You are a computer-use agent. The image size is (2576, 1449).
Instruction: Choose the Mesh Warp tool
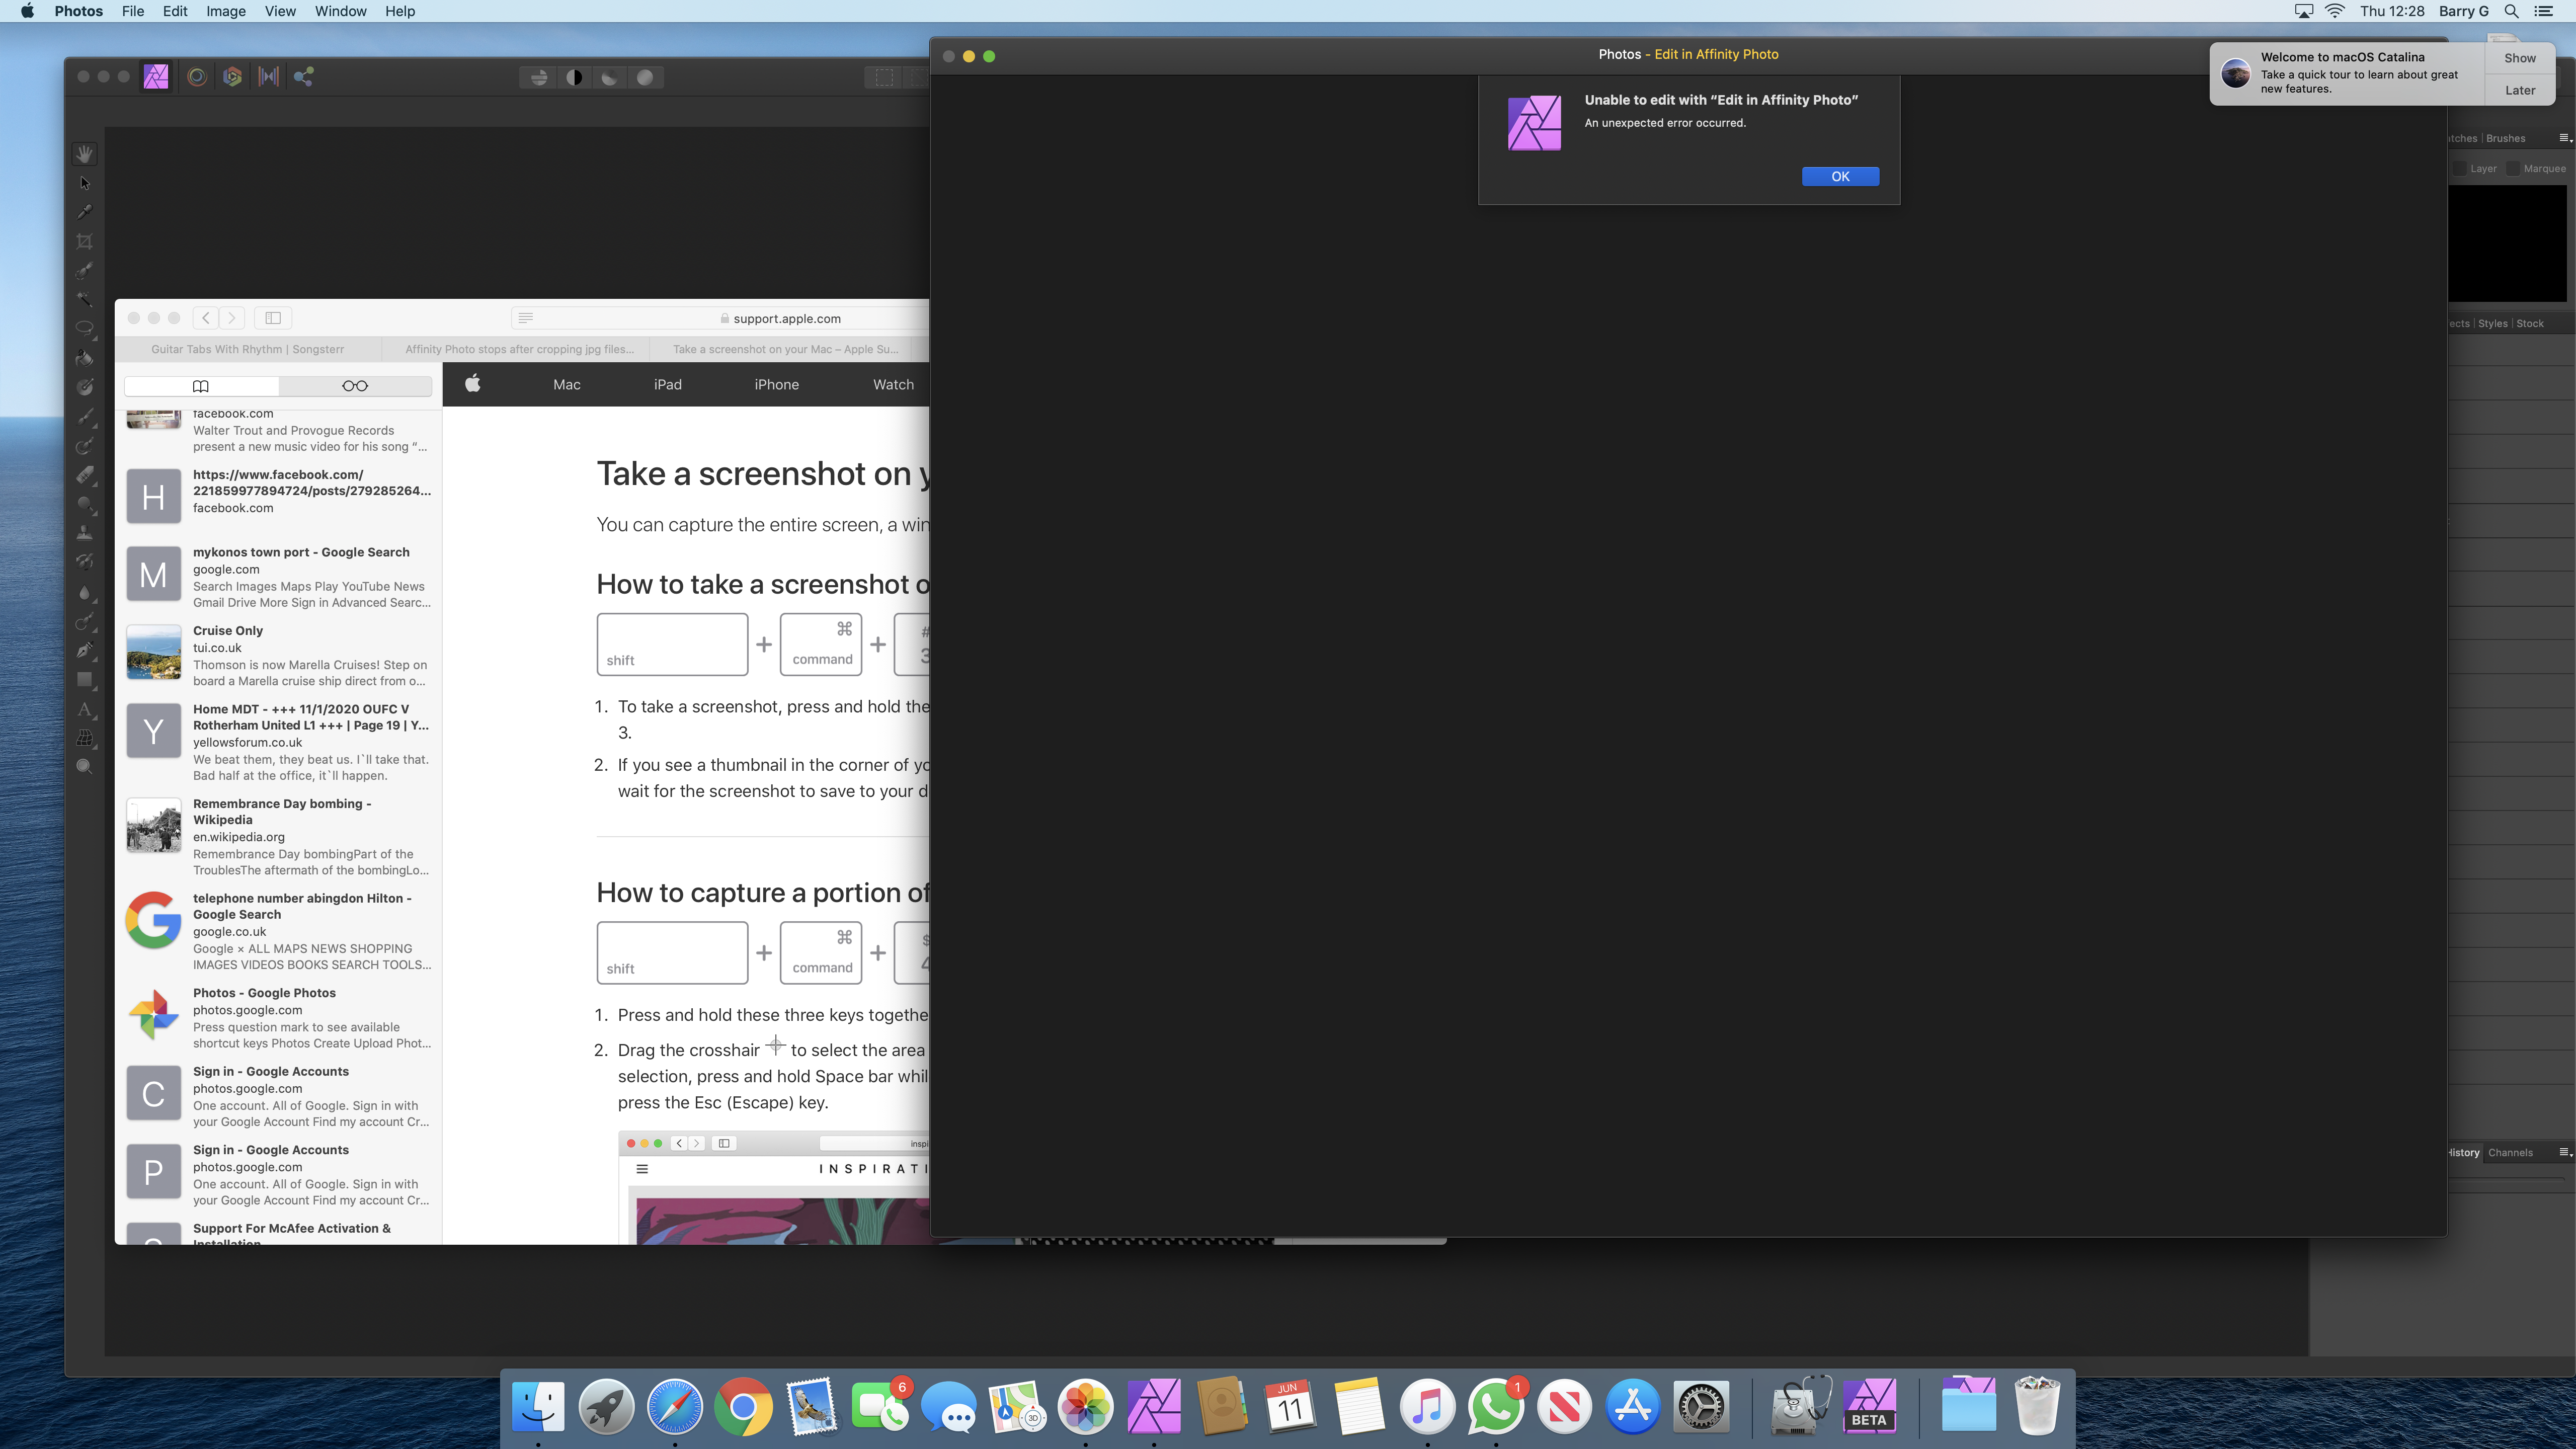click(85, 738)
